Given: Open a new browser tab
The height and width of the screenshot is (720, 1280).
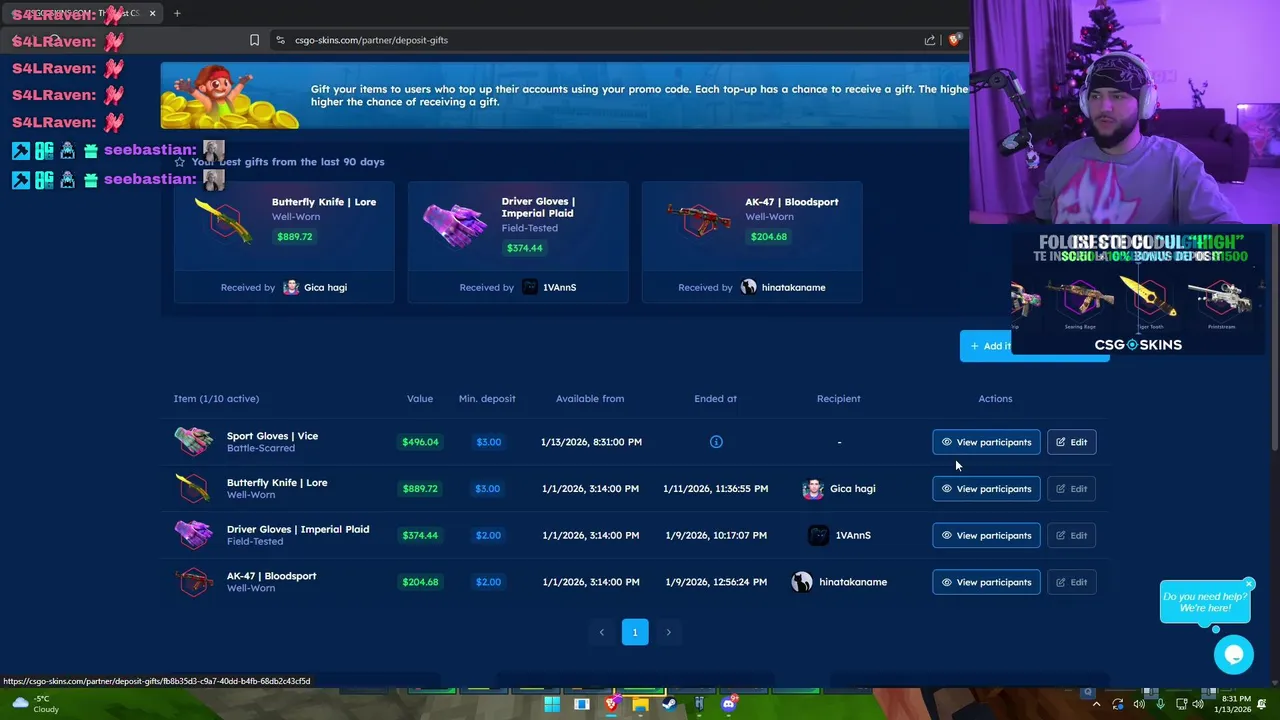Looking at the screenshot, I should pos(177,13).
